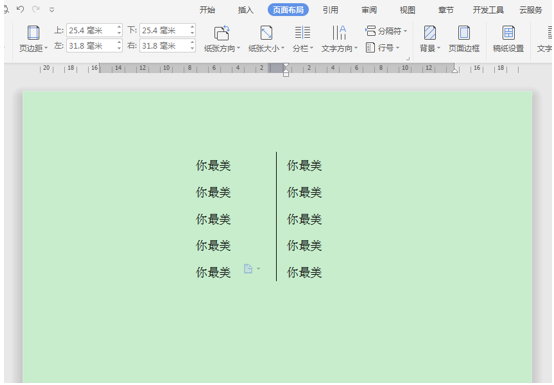554x385 pixels.
Task: Decrease the right margin stepper value
Action: [192, 49]
